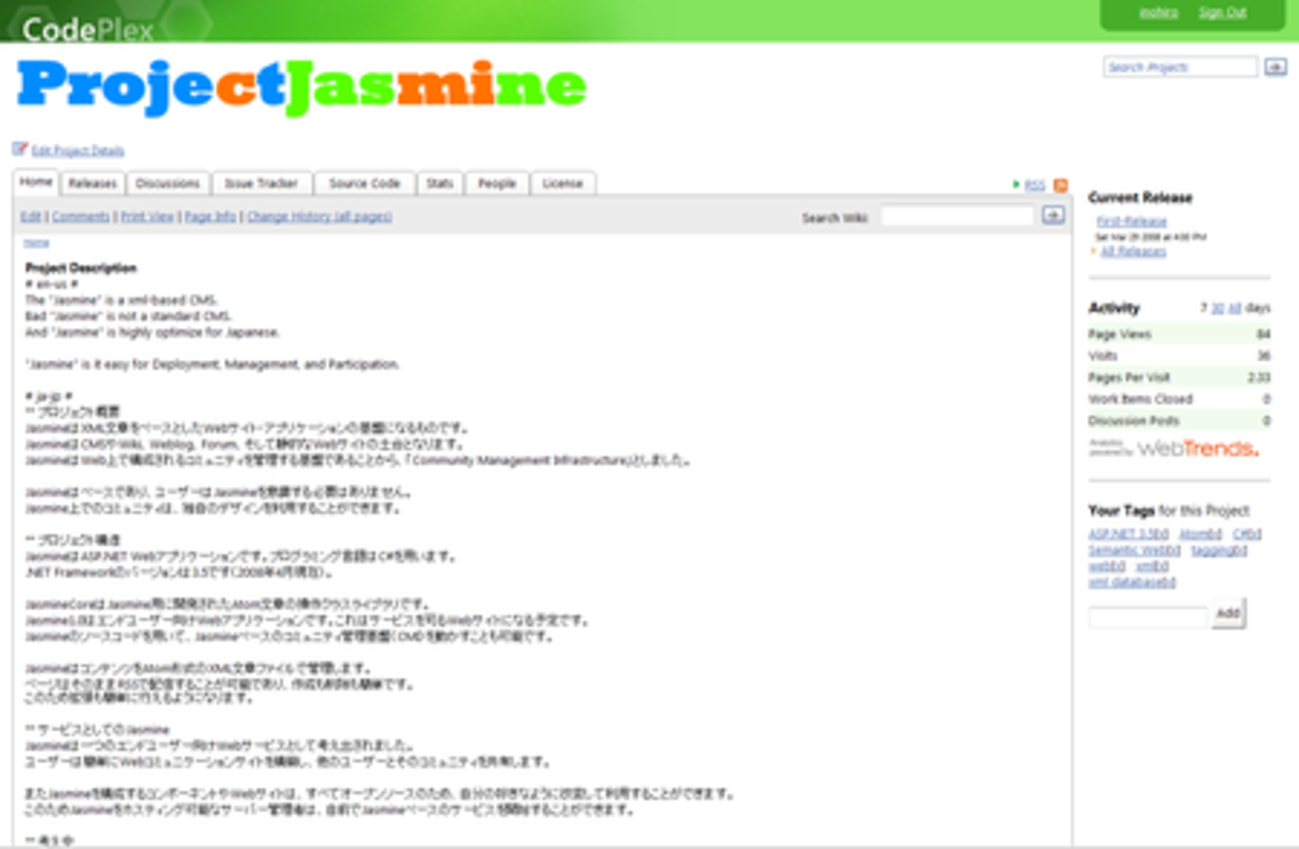The image size is (1299, 849).
Task: Click the arrow button beside Search Projects
Action: [x=1275, y=67]
